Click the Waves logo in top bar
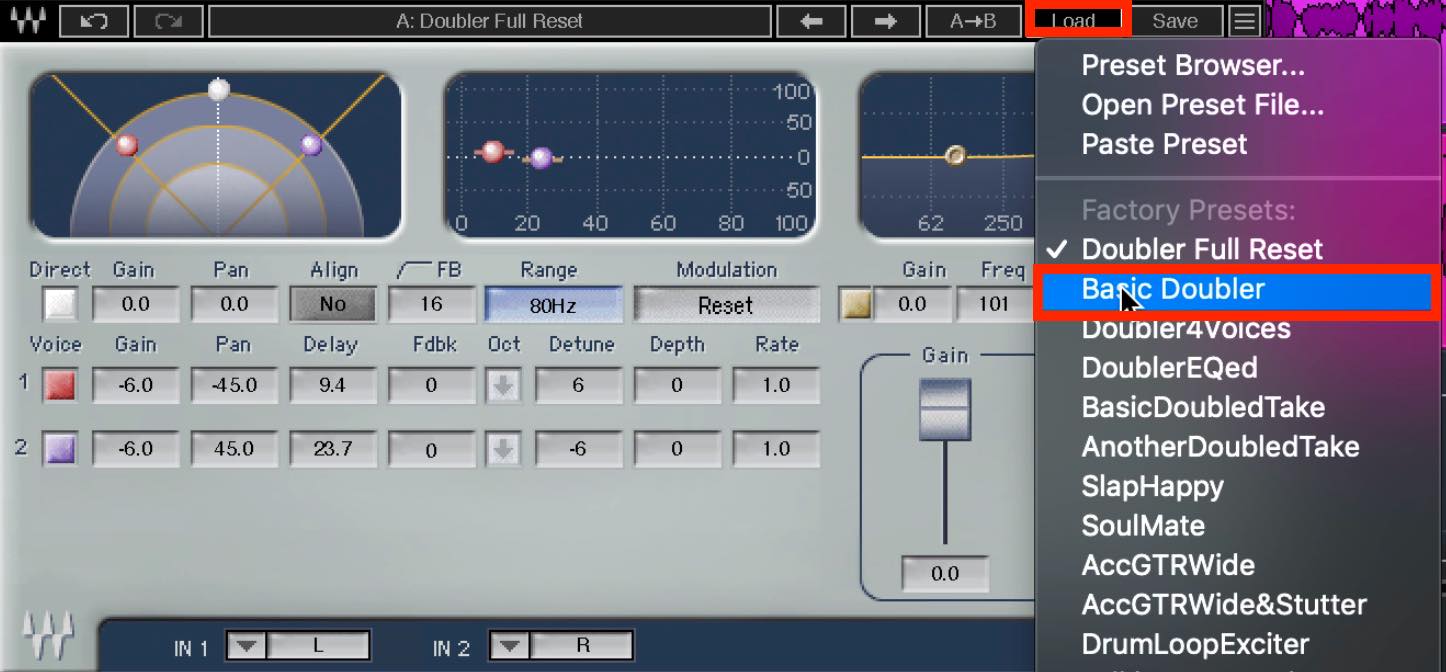The image size is (1446, 672). pyautogui.click(x=28, y=21)
